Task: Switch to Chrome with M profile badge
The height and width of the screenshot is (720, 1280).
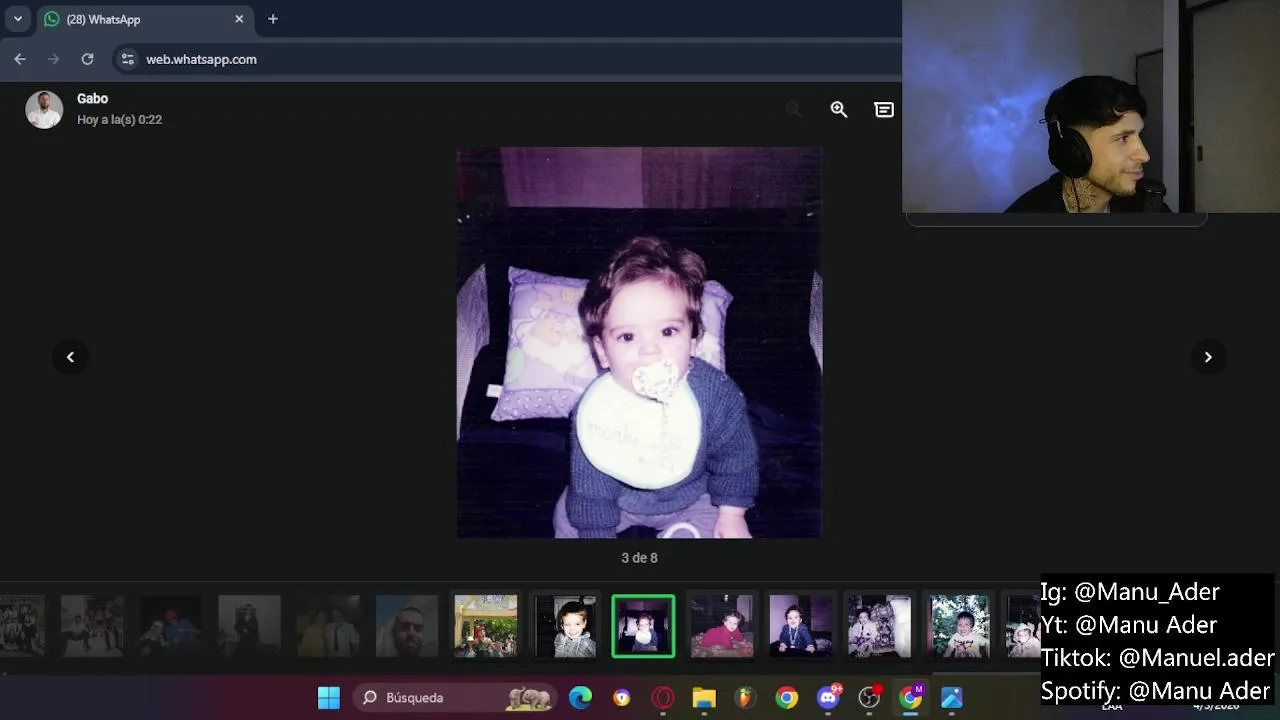Action: click(911, 698)
